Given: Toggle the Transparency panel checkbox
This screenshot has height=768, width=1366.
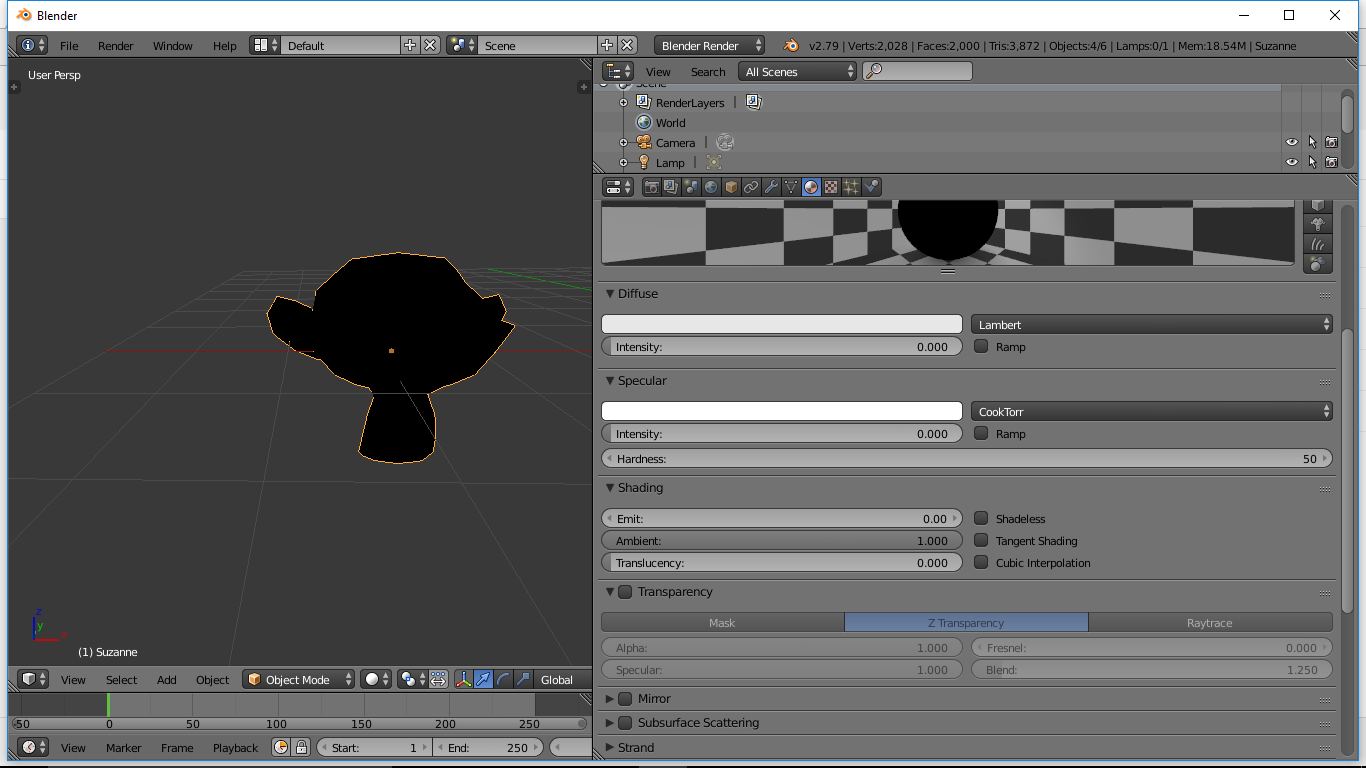Looking at the screenshot, I should pos(625,591).
